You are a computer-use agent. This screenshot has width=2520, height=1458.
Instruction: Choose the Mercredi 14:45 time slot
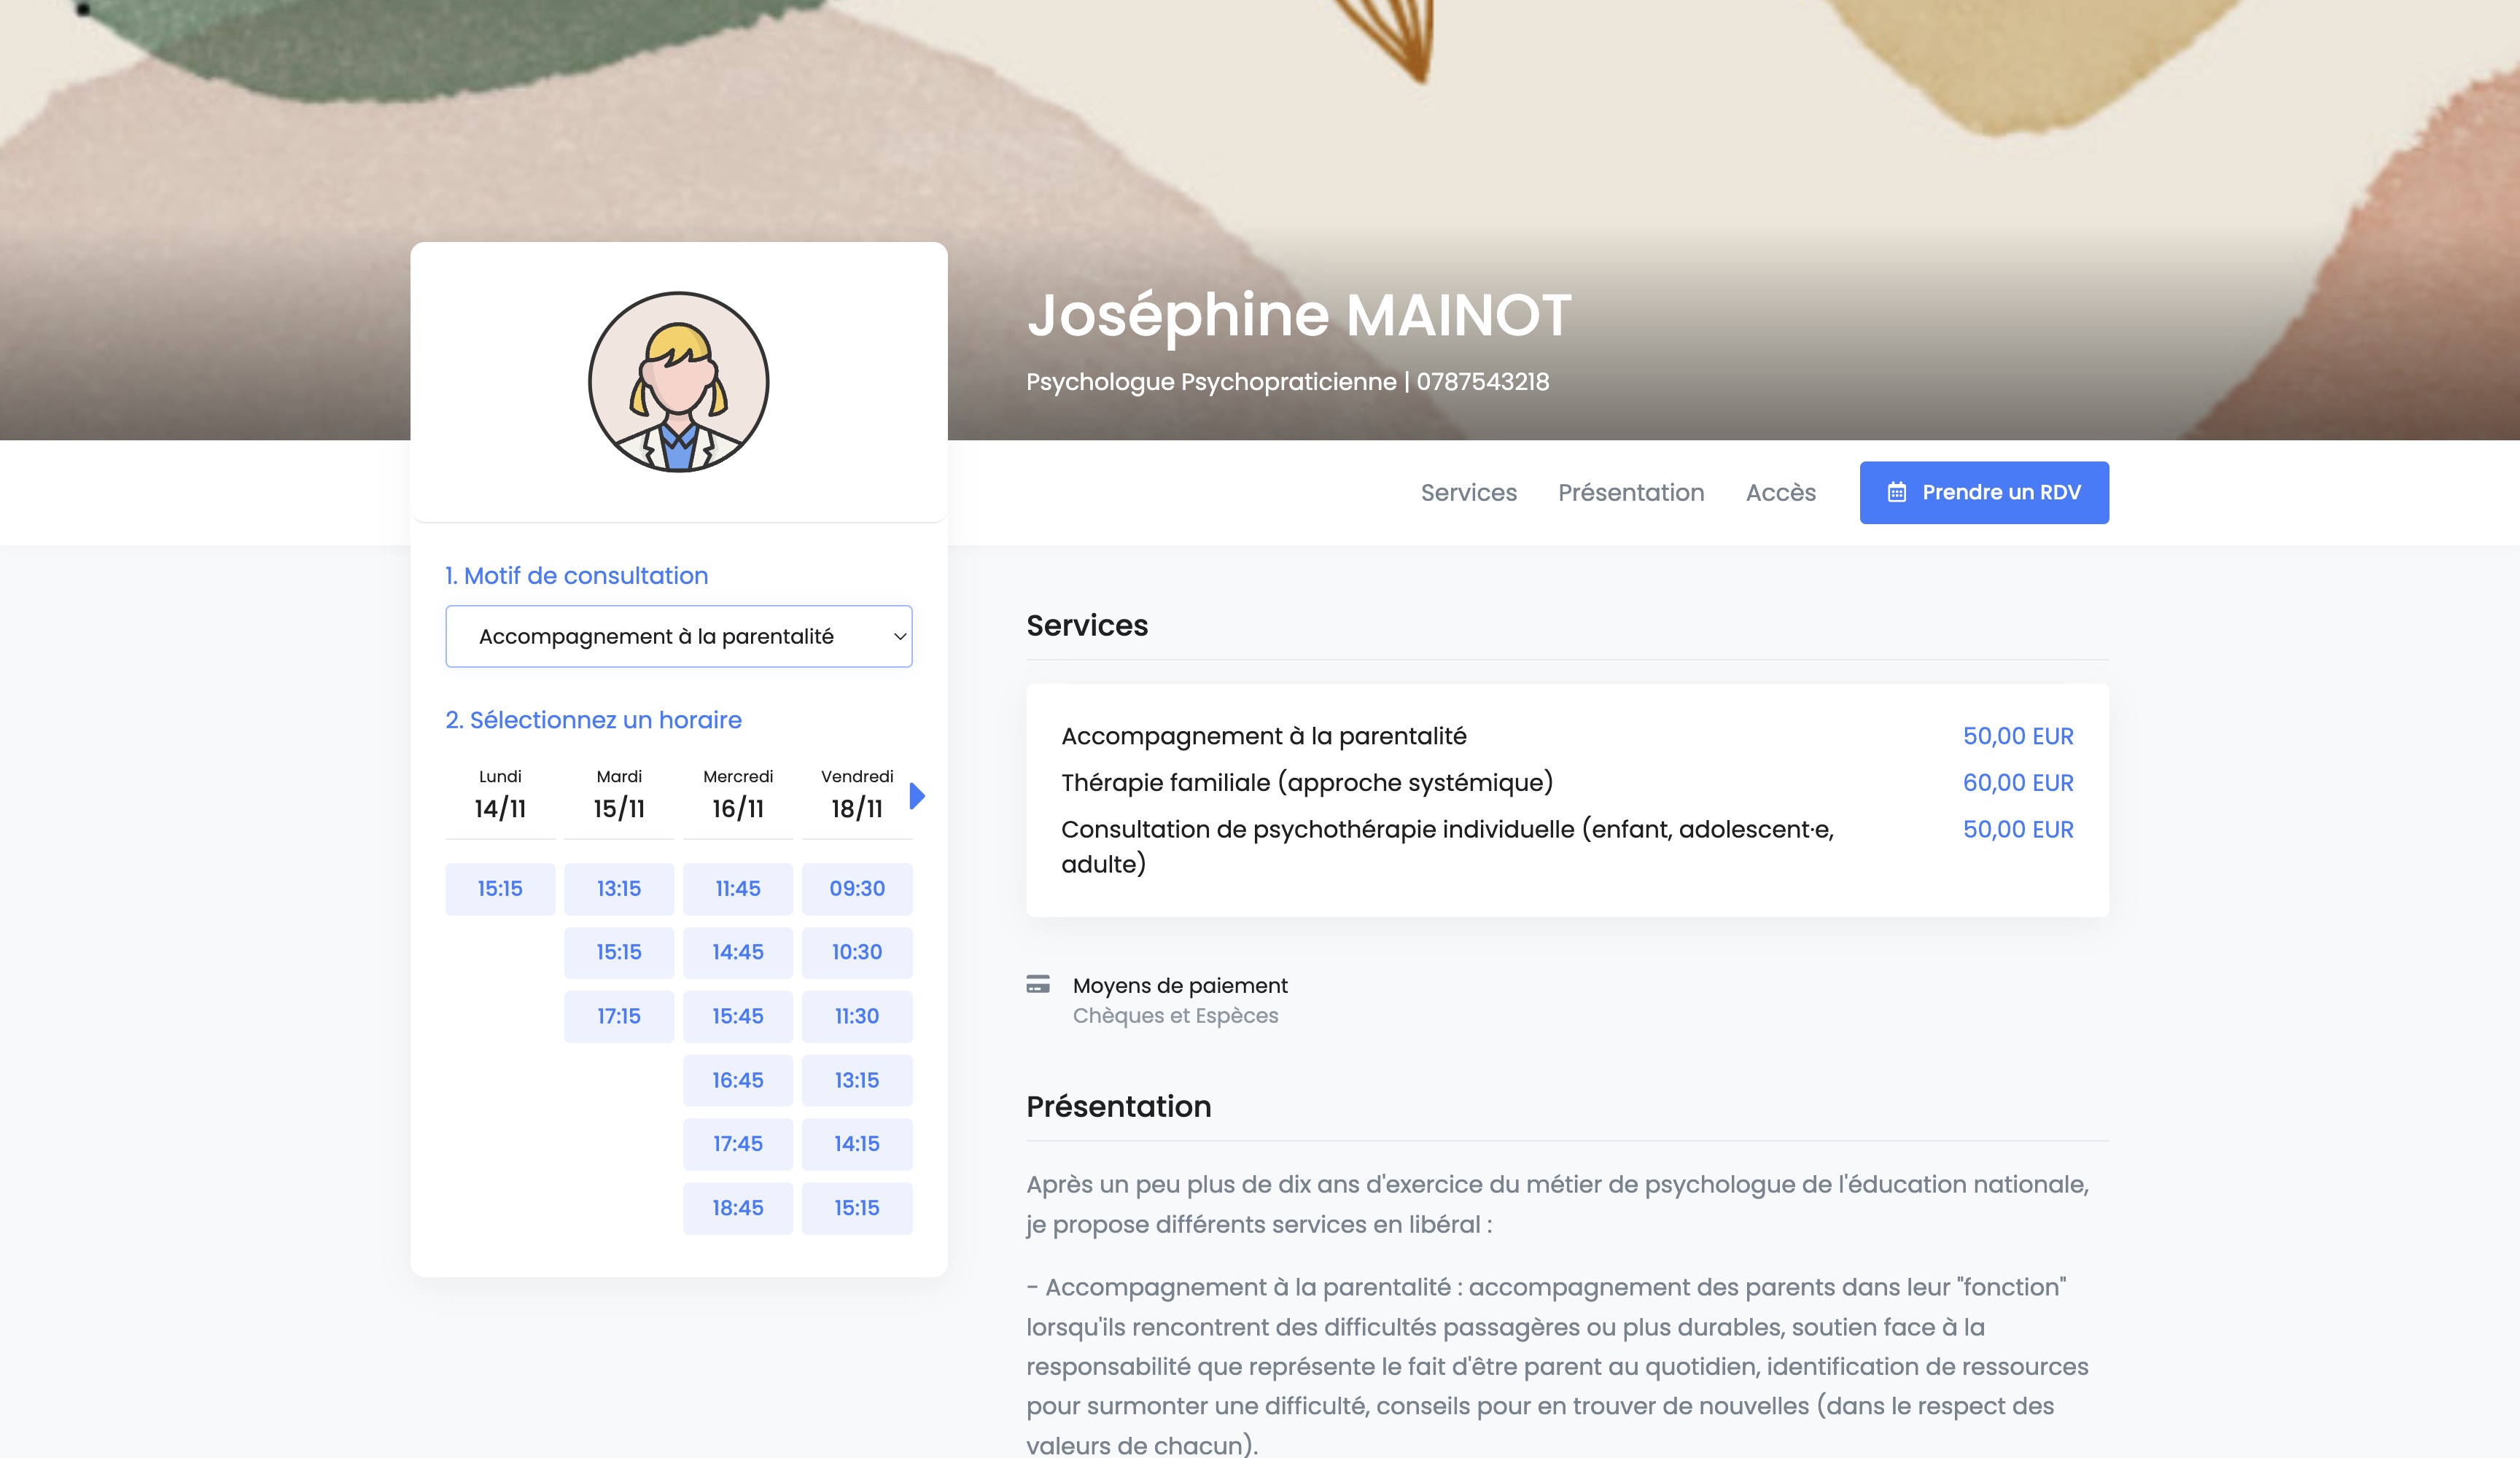point(738,952)
